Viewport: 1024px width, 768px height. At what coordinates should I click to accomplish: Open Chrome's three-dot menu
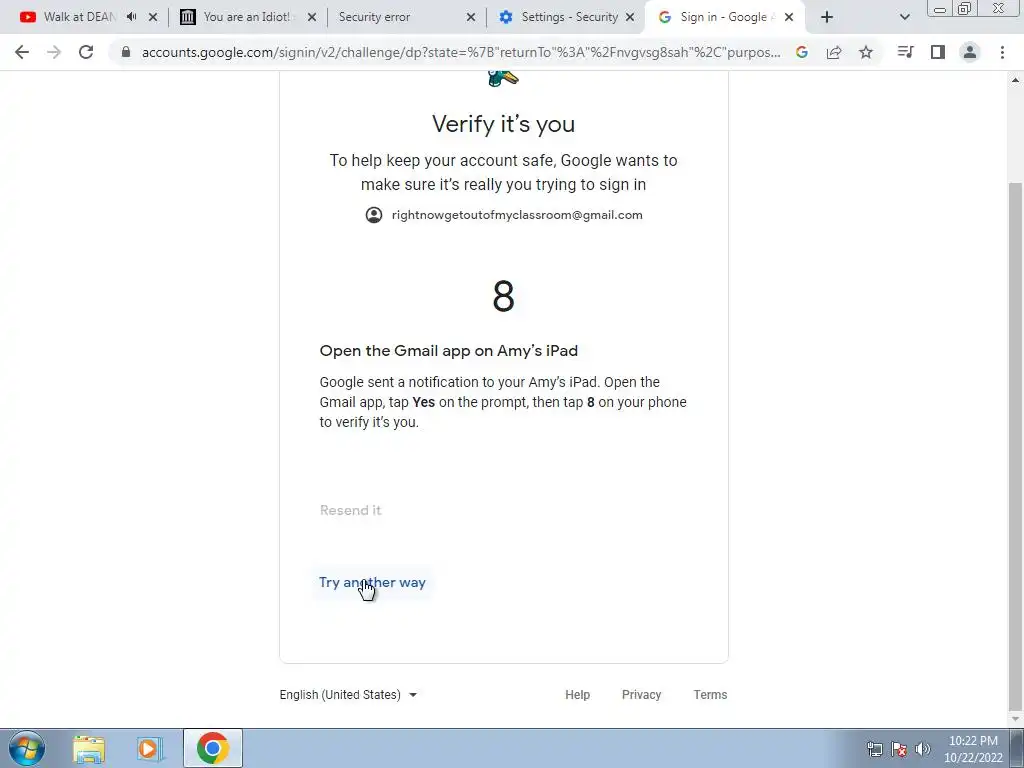[1002, 52]
